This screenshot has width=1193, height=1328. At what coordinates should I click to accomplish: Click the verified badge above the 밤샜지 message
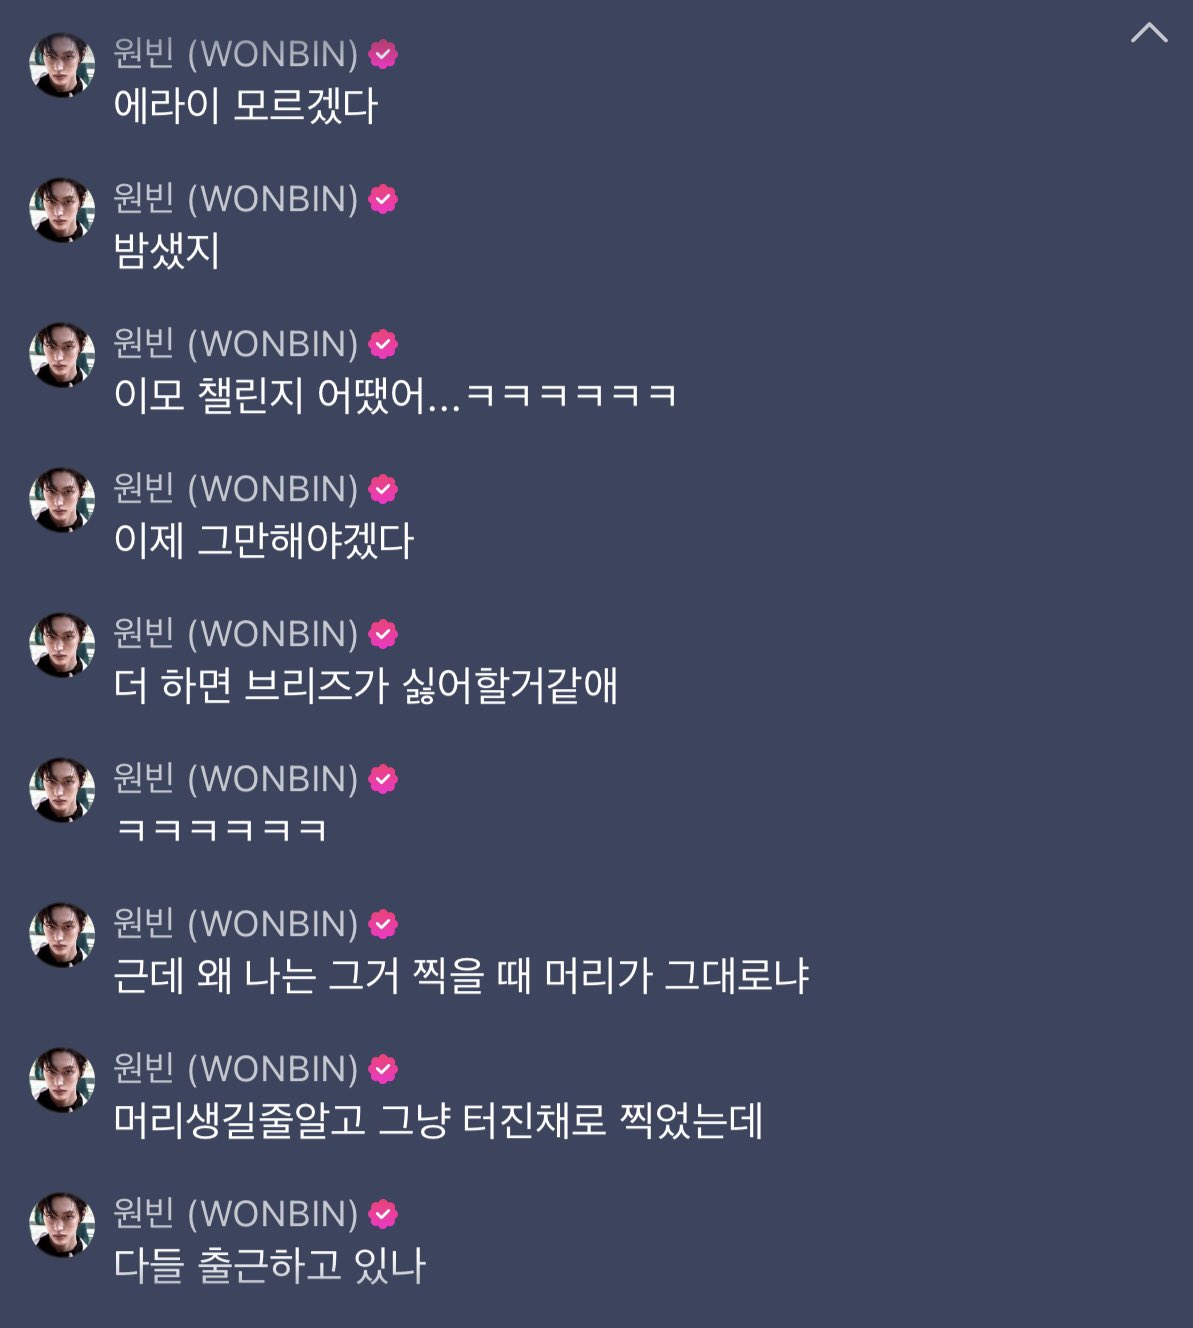pos(383,199)
